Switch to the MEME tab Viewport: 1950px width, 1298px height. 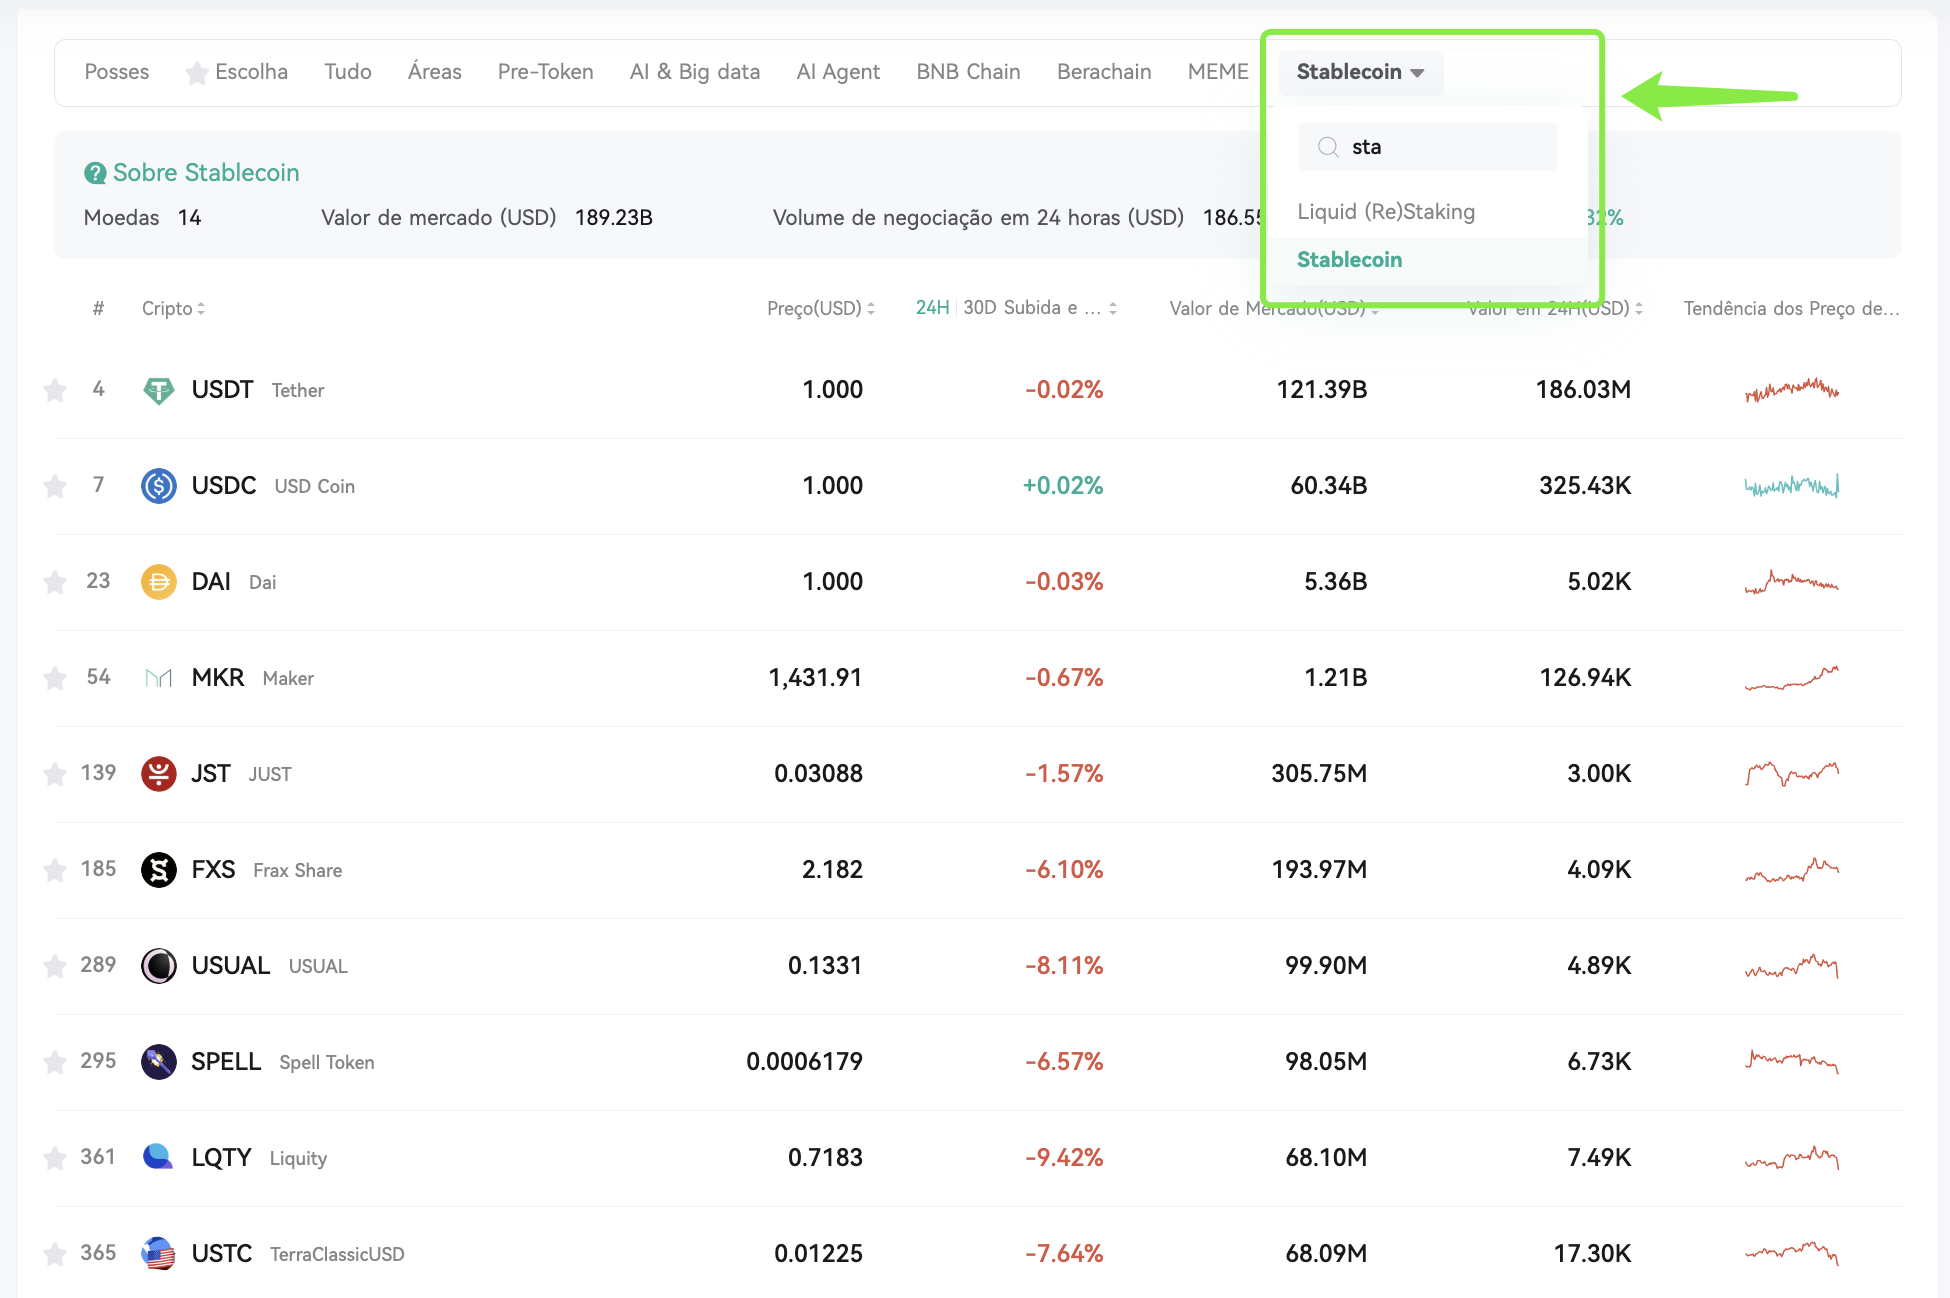point(1218,72)
